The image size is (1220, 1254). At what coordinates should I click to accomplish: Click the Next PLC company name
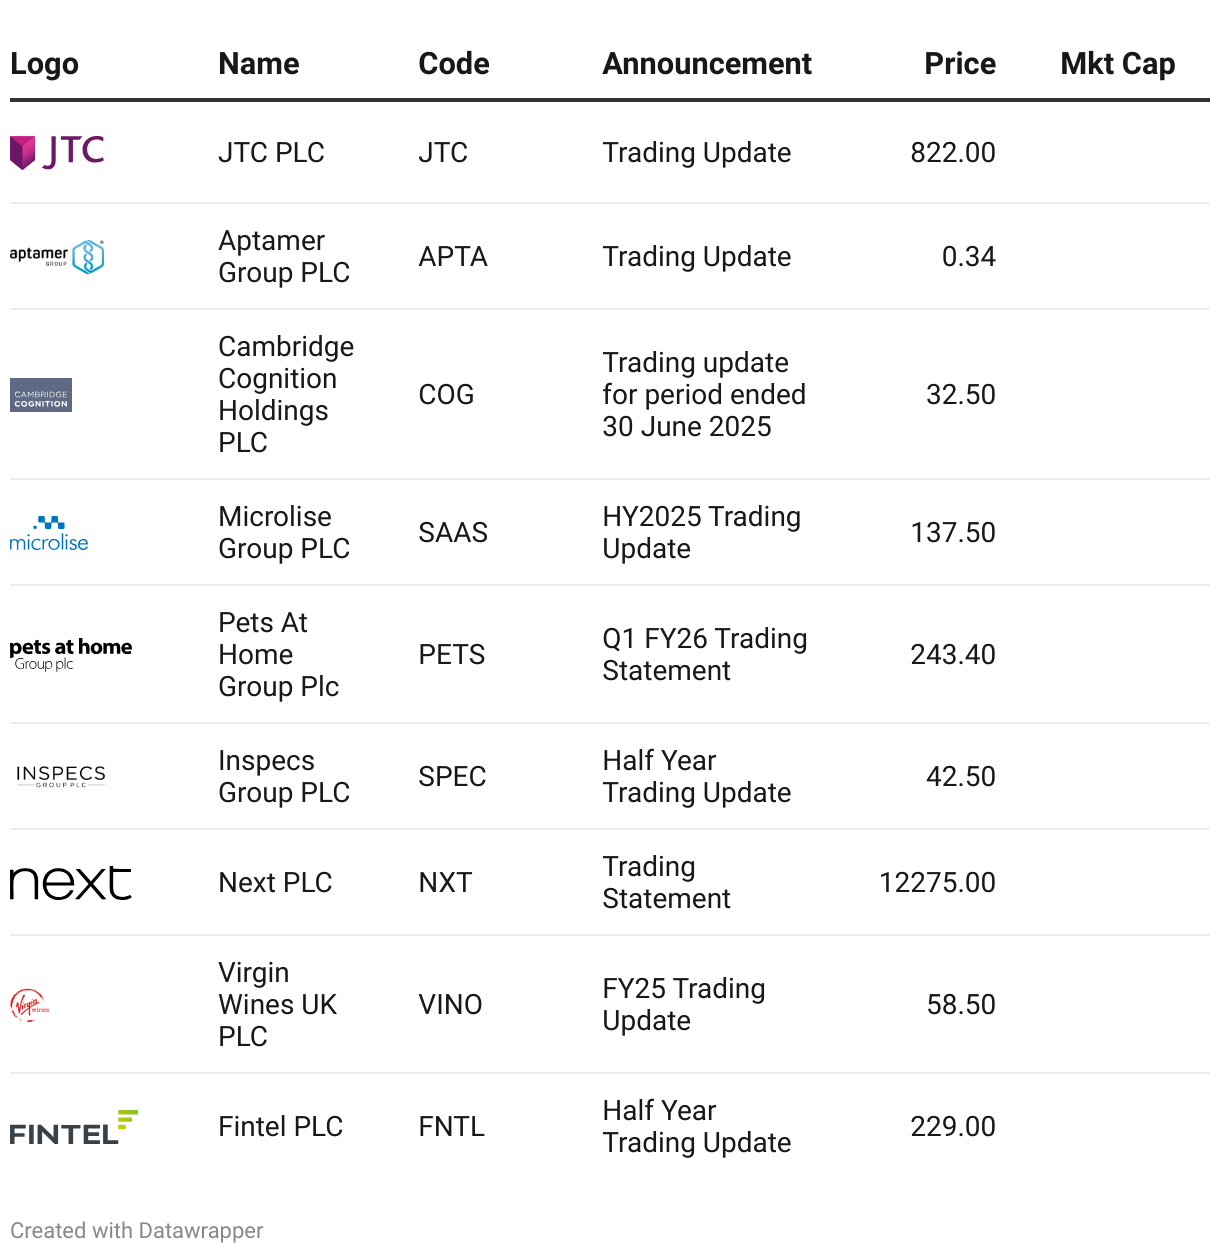pos(275,883)
